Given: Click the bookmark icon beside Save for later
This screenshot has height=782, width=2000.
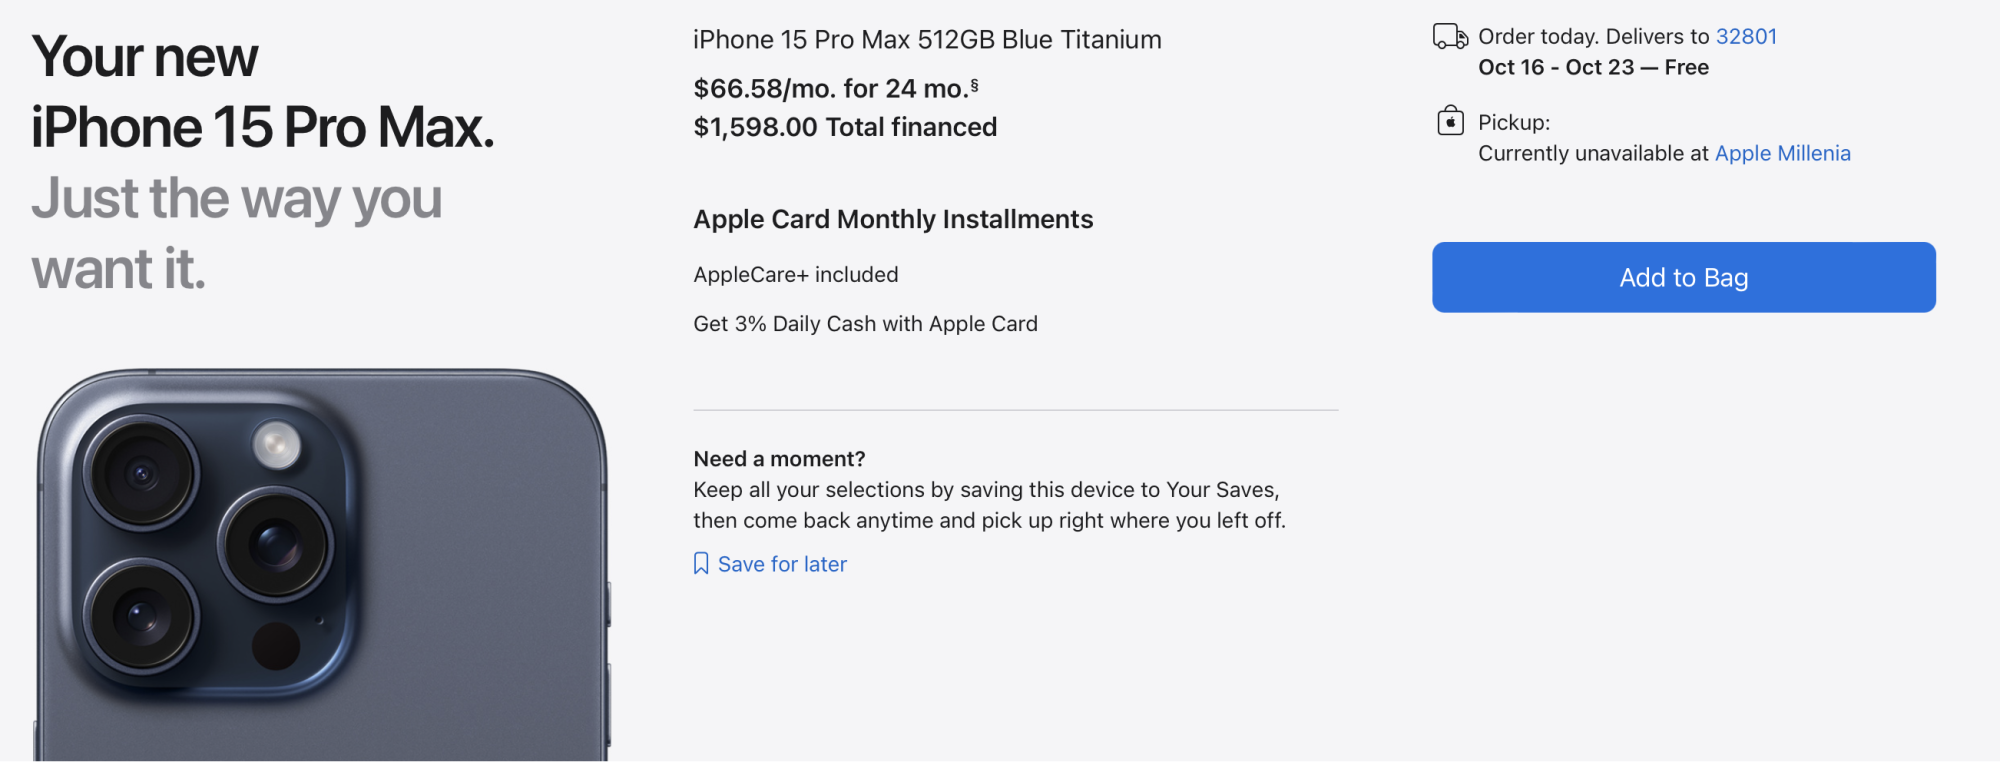Looking at the screenshot, I should click(701, 564).
